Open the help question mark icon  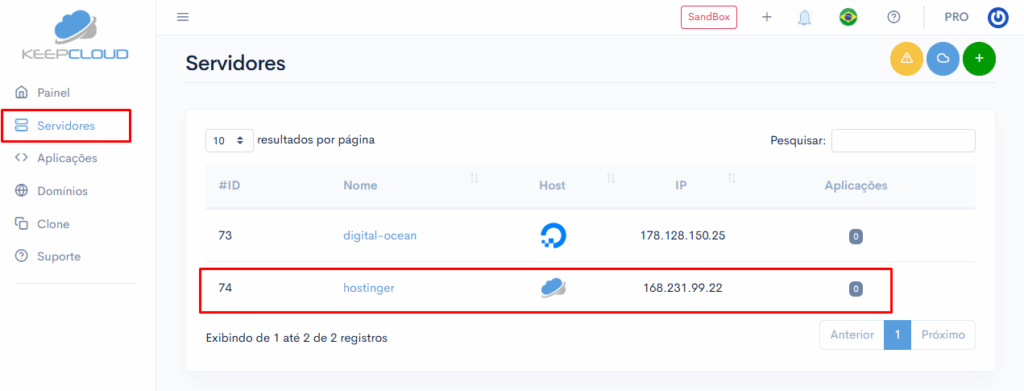[893, 17]
